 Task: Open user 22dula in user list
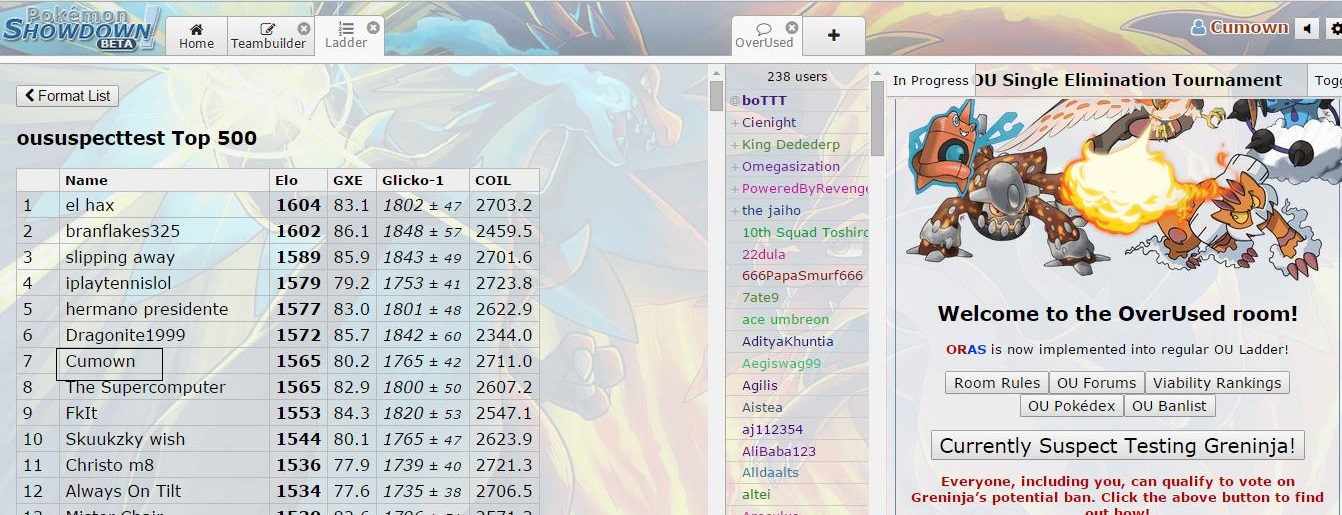point(763,255)
